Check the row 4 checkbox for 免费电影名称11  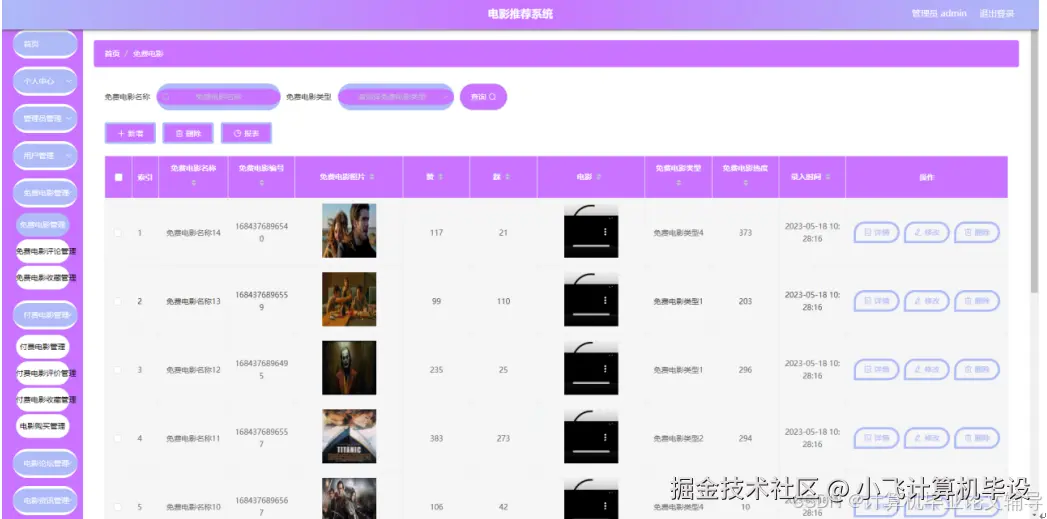pos(118,438)
